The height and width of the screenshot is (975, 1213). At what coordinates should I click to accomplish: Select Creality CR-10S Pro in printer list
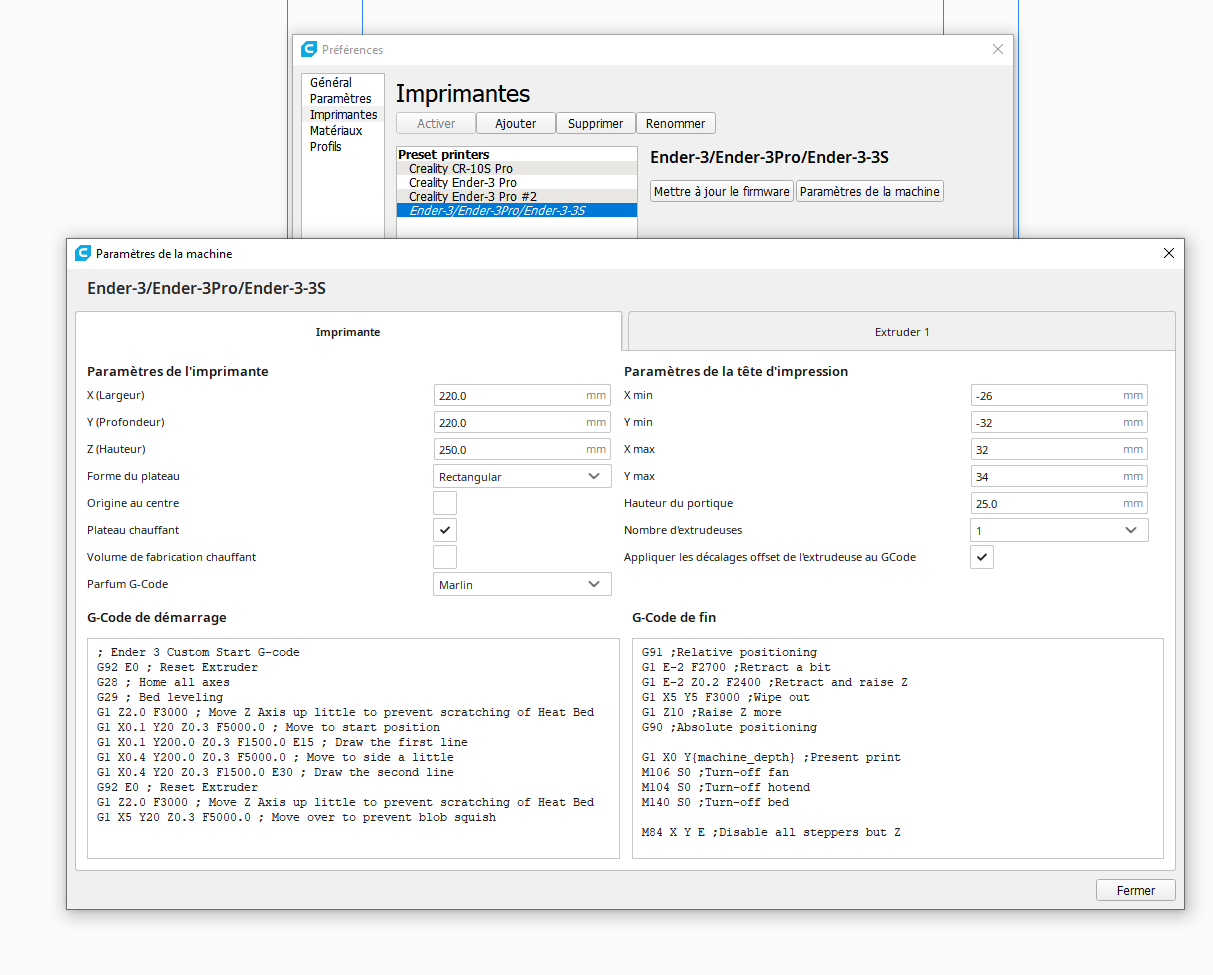click(517, 168)
